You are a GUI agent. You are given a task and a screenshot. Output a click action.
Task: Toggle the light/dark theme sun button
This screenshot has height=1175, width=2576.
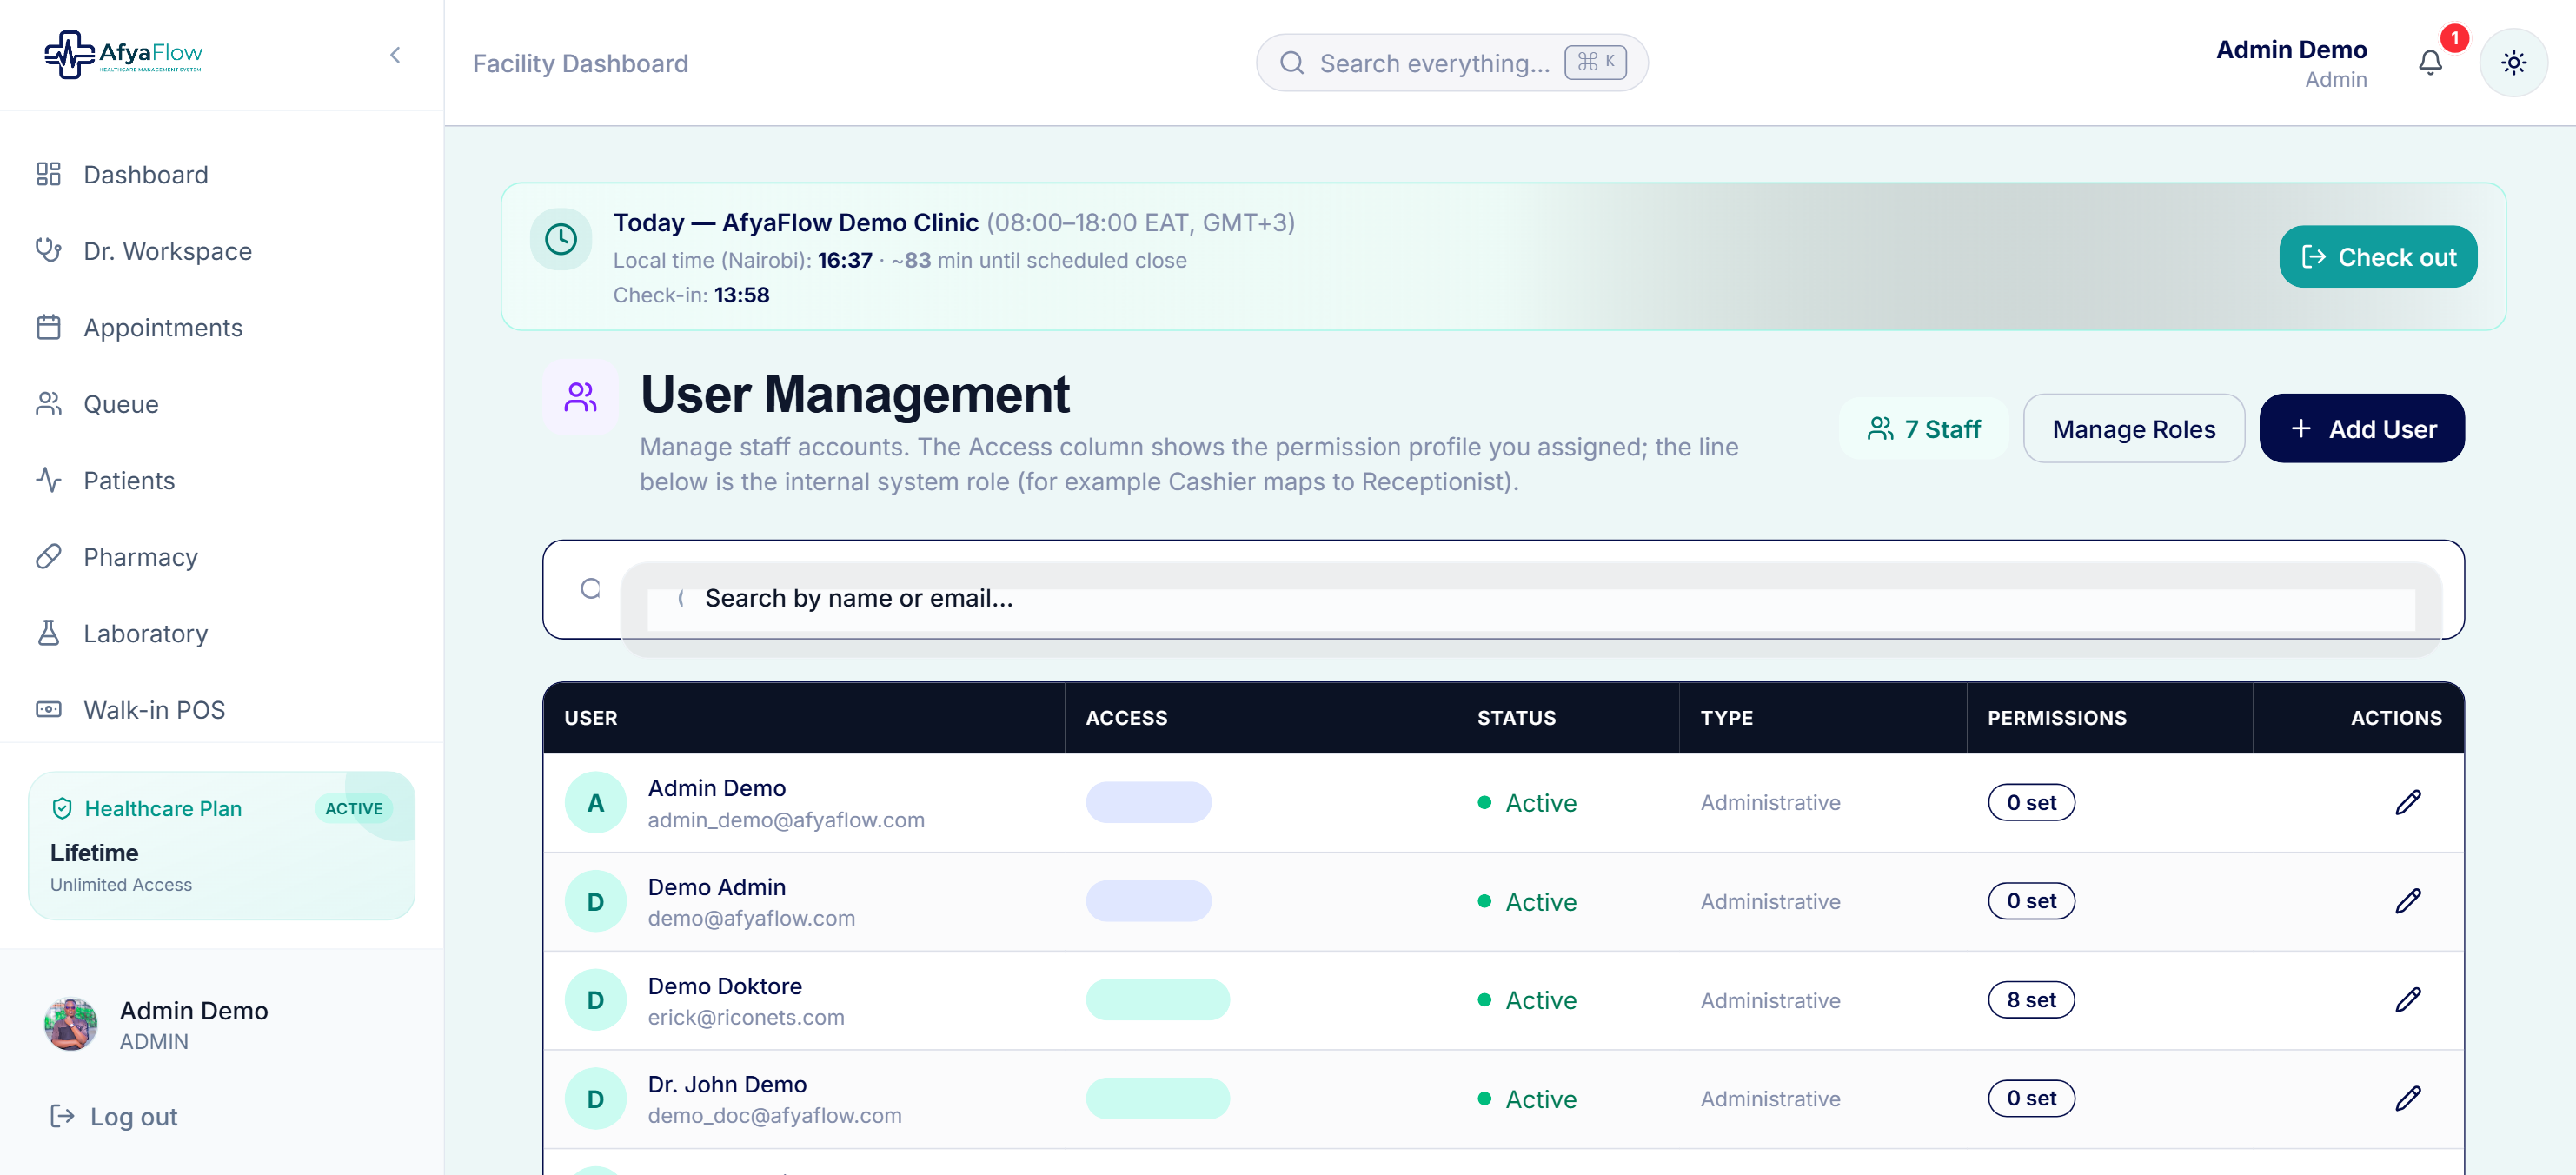point(2514,63)
